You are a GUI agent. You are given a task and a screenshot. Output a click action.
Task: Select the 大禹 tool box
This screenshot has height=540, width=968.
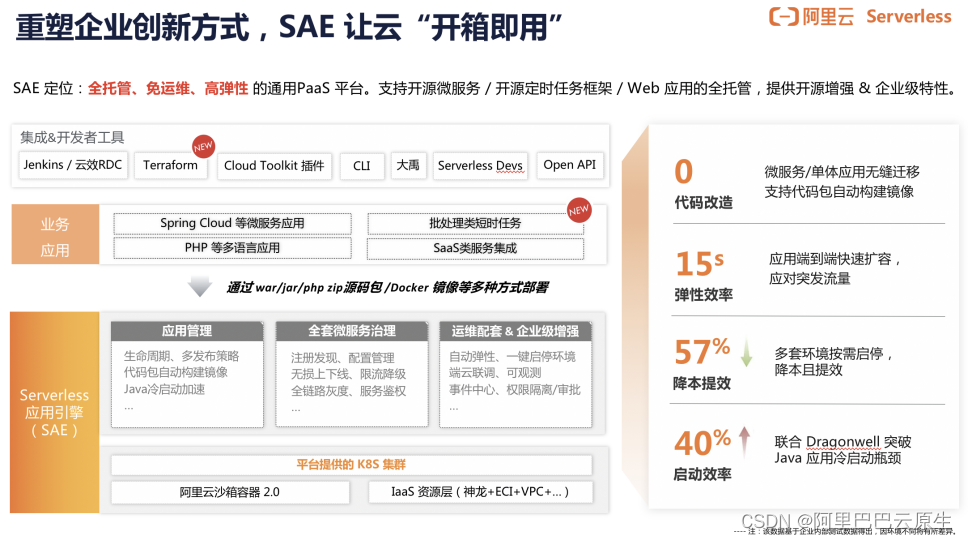[408, 165]
